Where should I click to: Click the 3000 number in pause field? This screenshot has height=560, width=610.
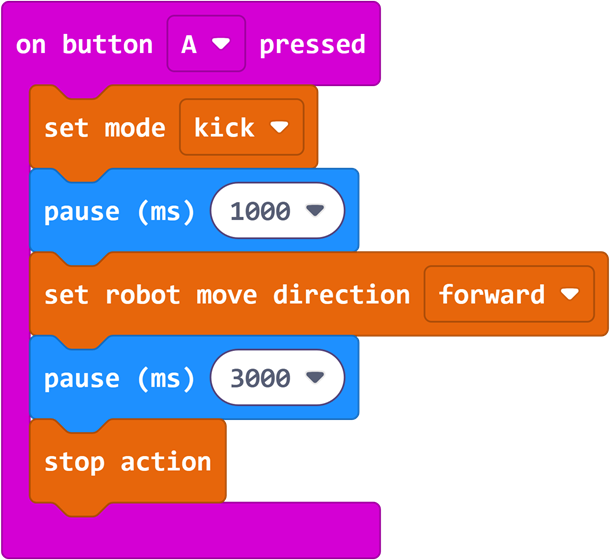[260, 379]
